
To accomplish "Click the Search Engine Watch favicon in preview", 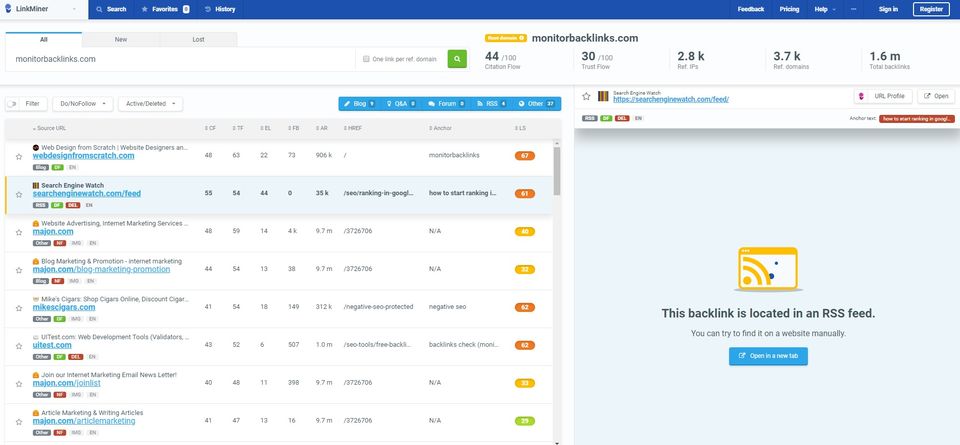I will click(x=603, y=97).
